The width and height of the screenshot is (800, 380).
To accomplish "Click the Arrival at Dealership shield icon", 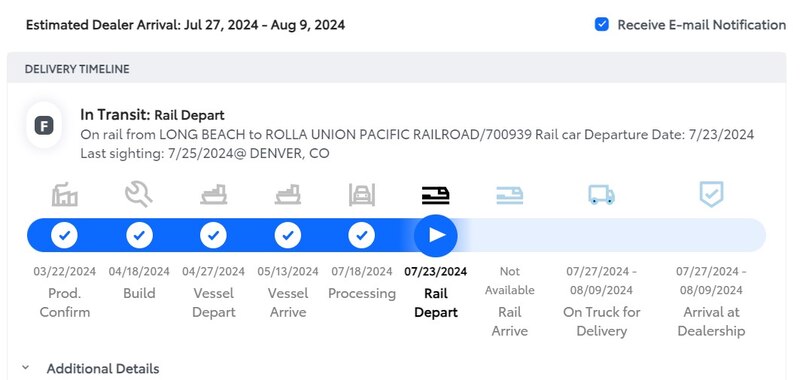I will [x=711, y=194].
